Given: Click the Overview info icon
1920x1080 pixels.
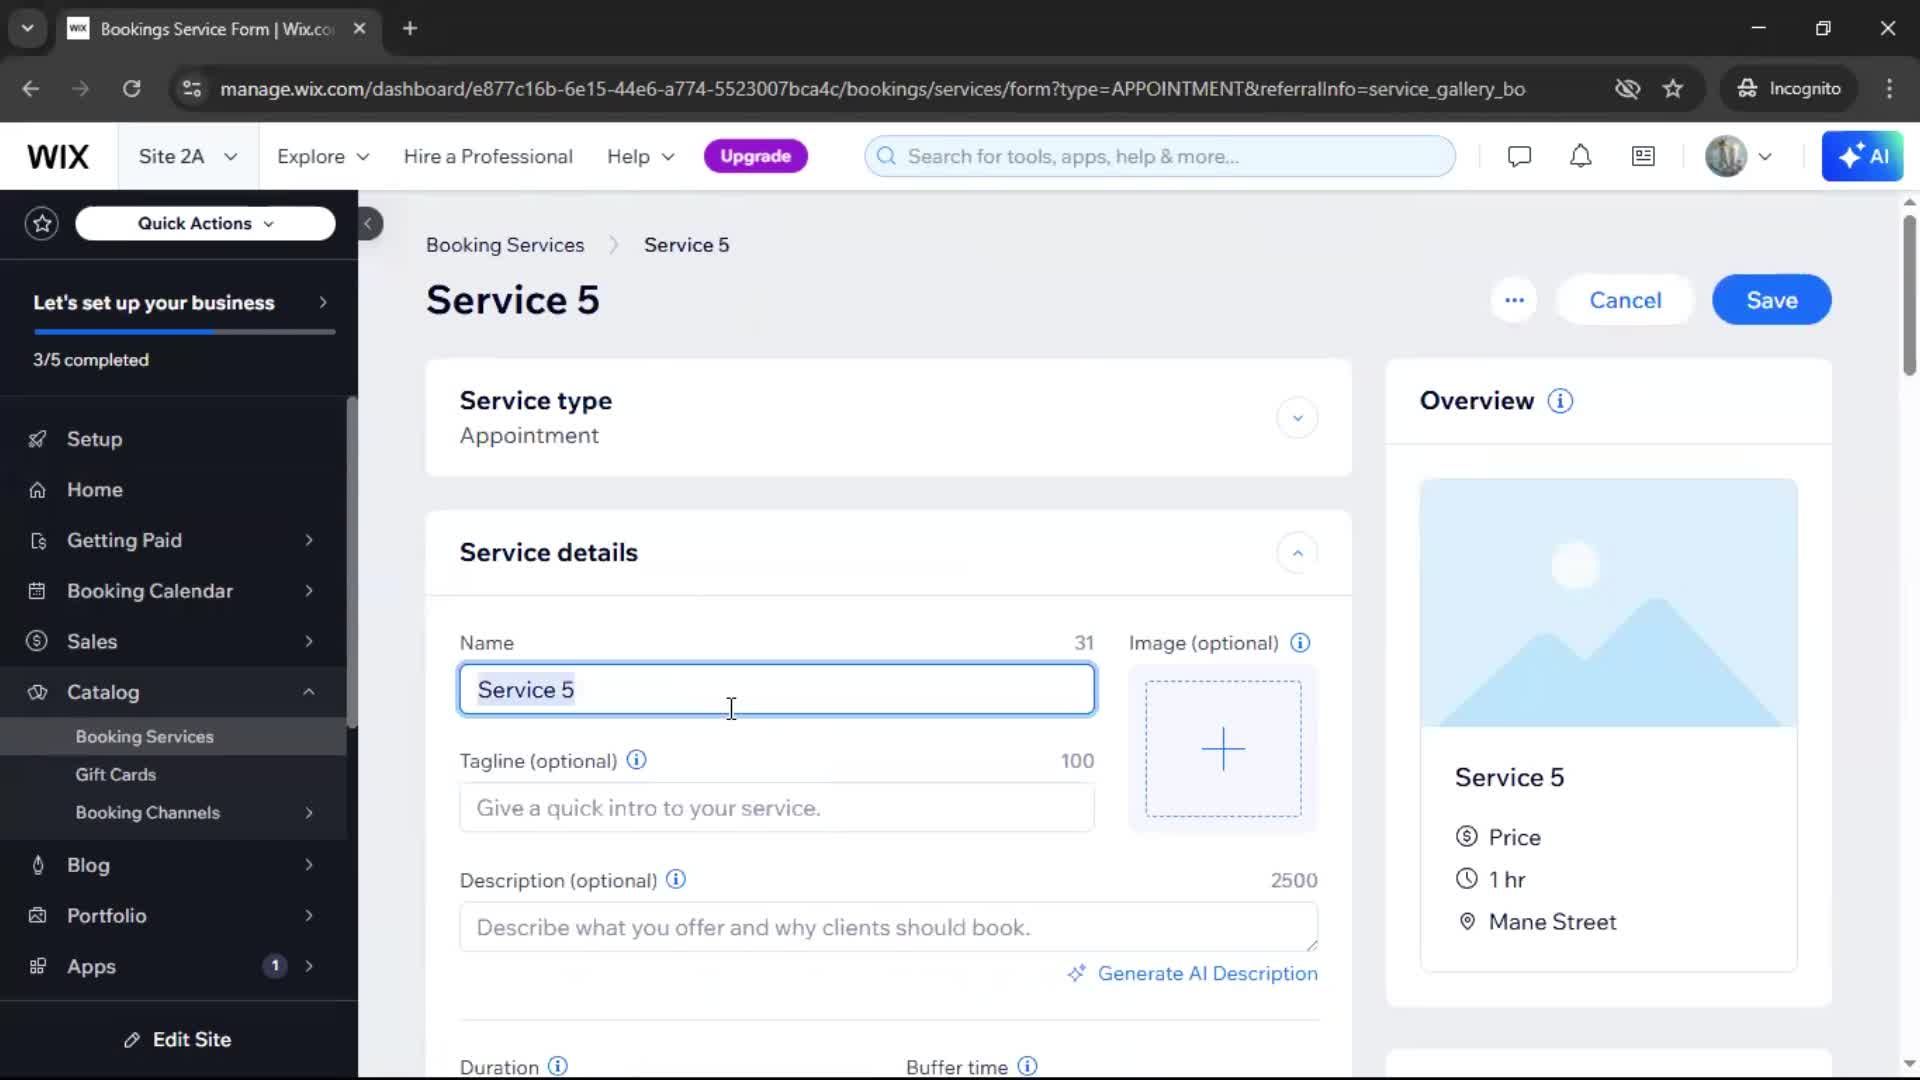Looking at the screenshot, I should (x=1560, y=401).
